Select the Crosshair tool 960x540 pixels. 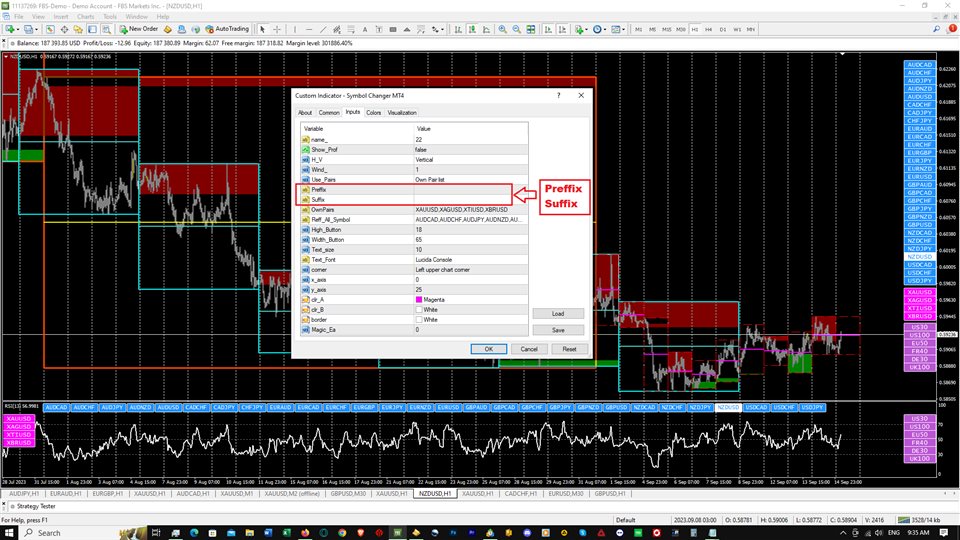coord(277,29)
